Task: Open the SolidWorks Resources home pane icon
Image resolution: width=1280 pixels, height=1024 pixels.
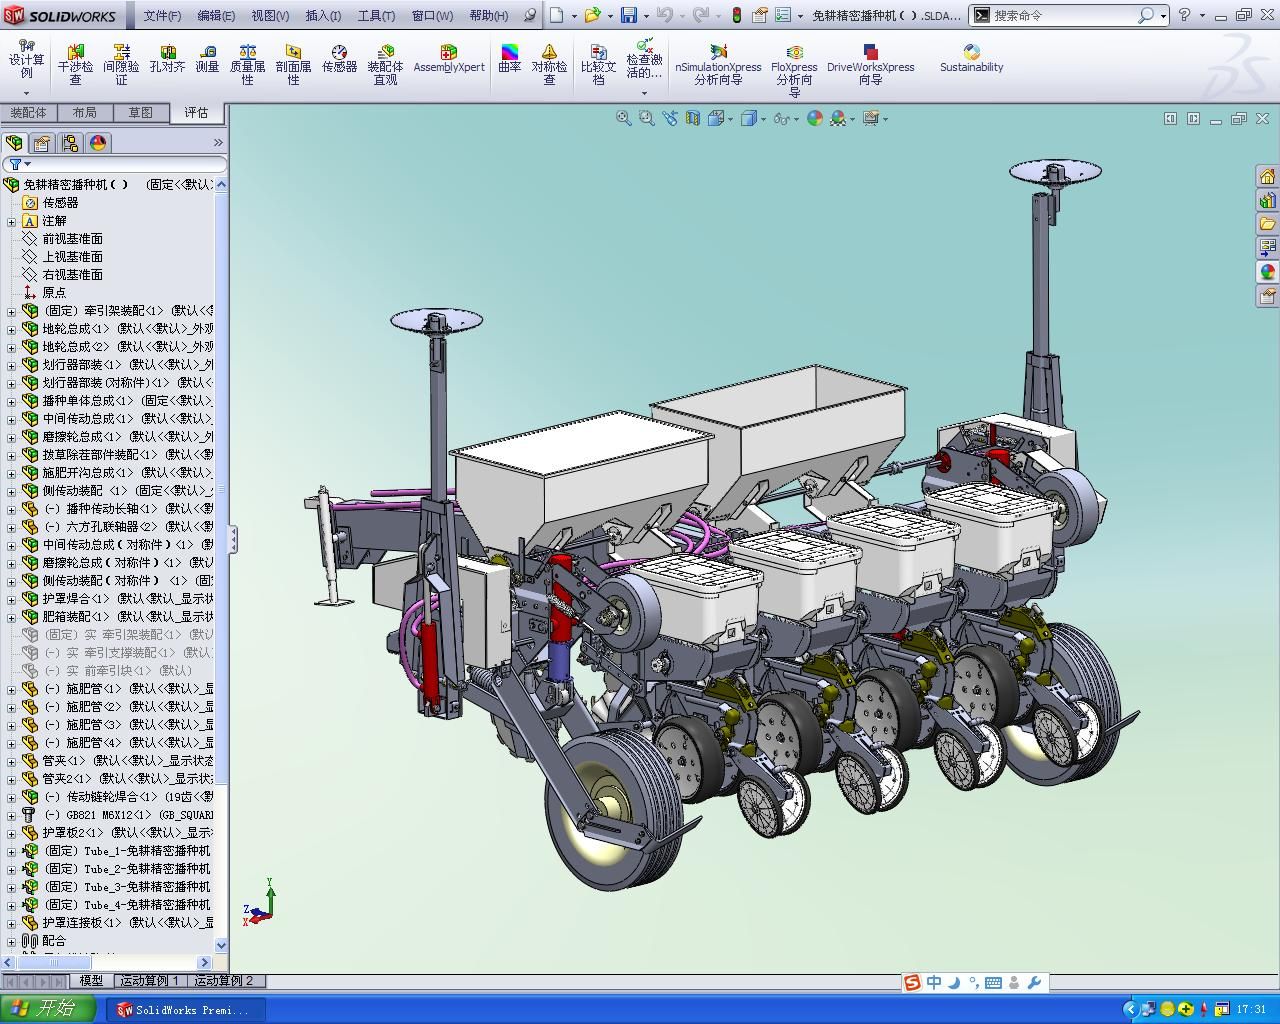Action: click(1267, 176)
